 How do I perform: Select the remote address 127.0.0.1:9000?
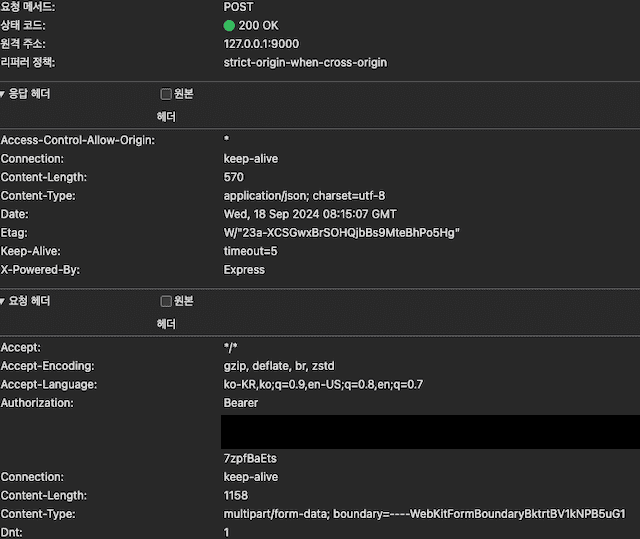click(x=261, y=44)
